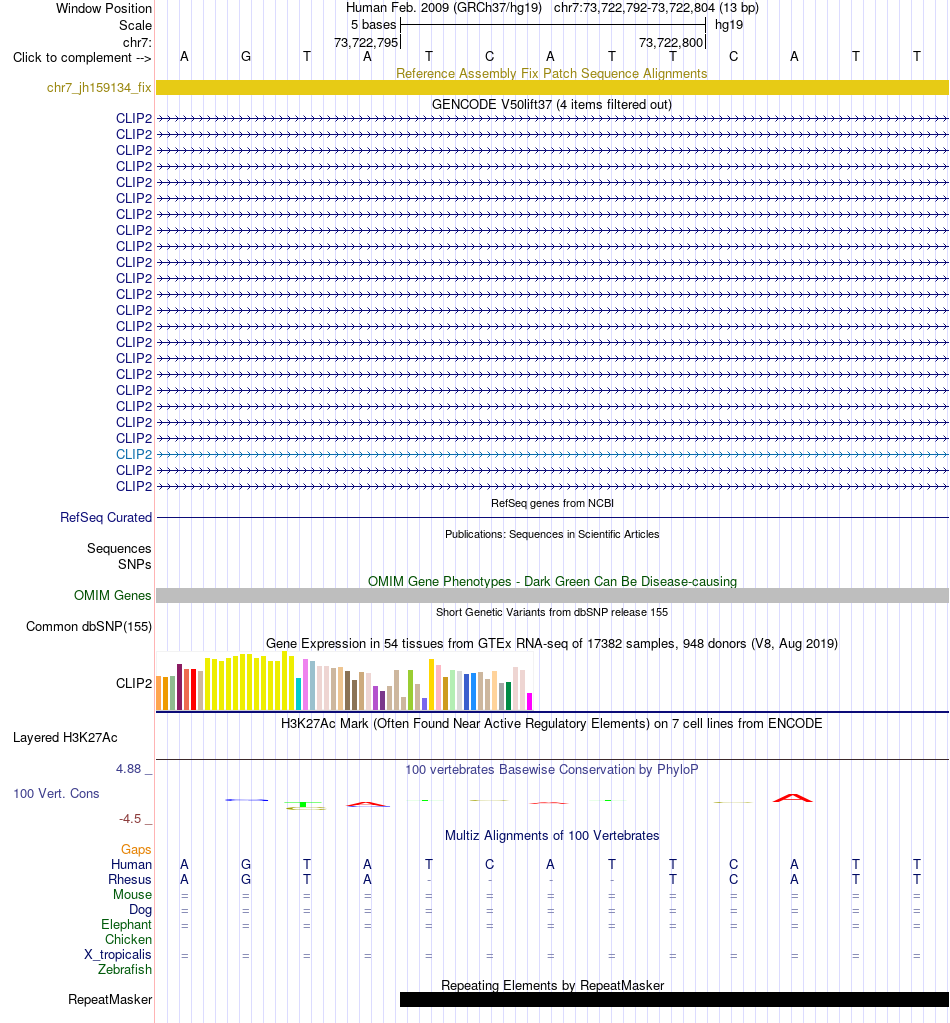Select the gray OMIM Genes bar
950x1023 pixels.
[x=552, y=596]
